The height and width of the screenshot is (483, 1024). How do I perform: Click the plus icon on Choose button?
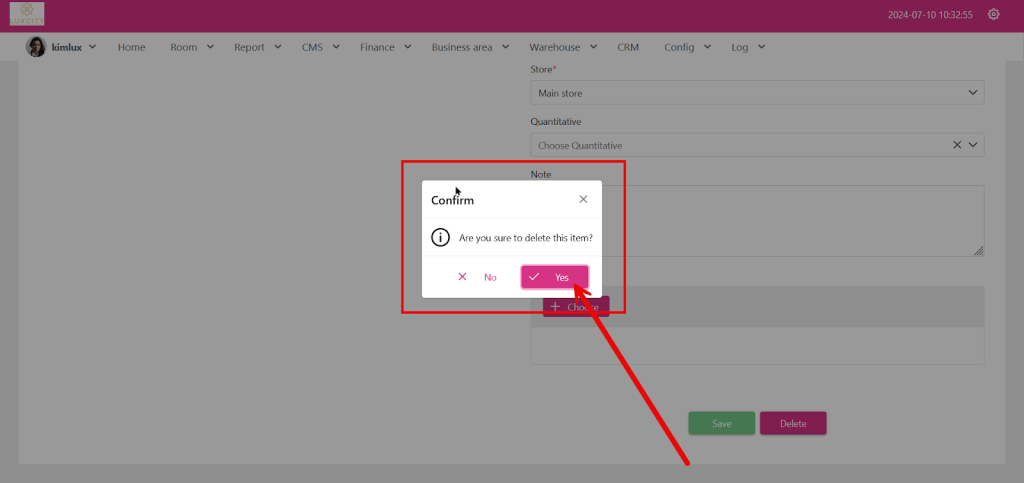click(x=555, y=307)
